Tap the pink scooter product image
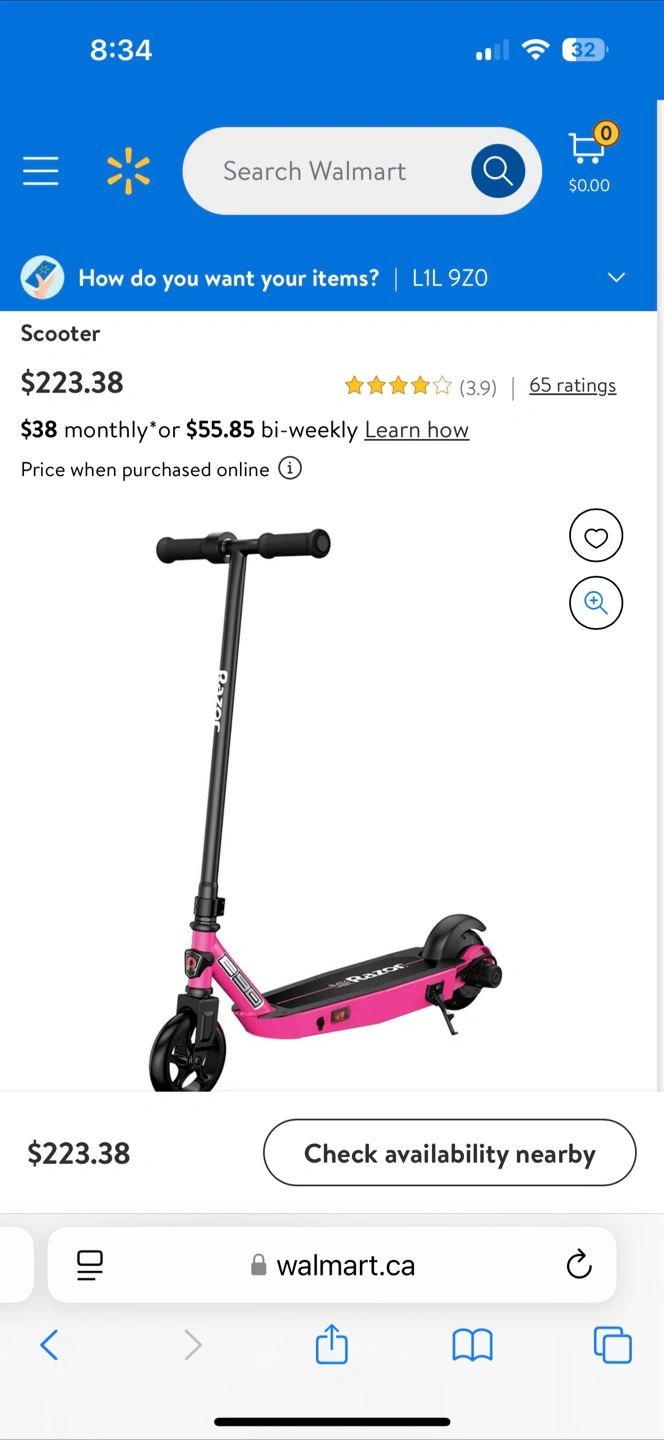 pos(326,808)
